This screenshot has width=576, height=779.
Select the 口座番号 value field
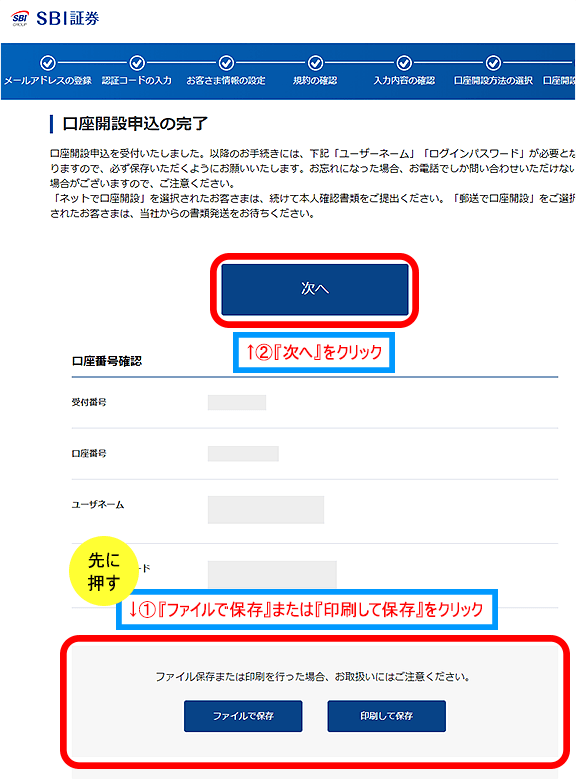(243, 454)
